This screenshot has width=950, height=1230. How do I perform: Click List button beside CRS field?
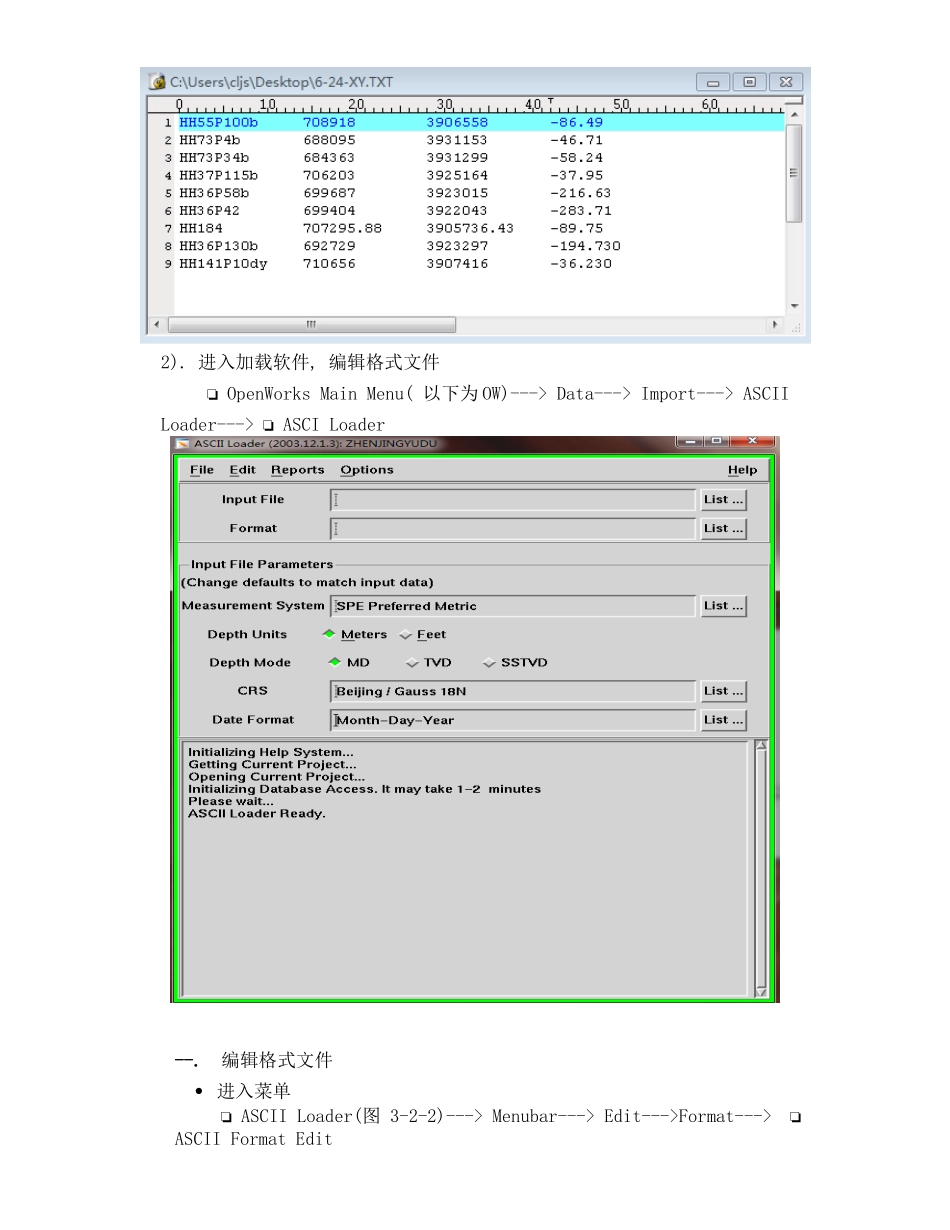[x=723, y=691]
